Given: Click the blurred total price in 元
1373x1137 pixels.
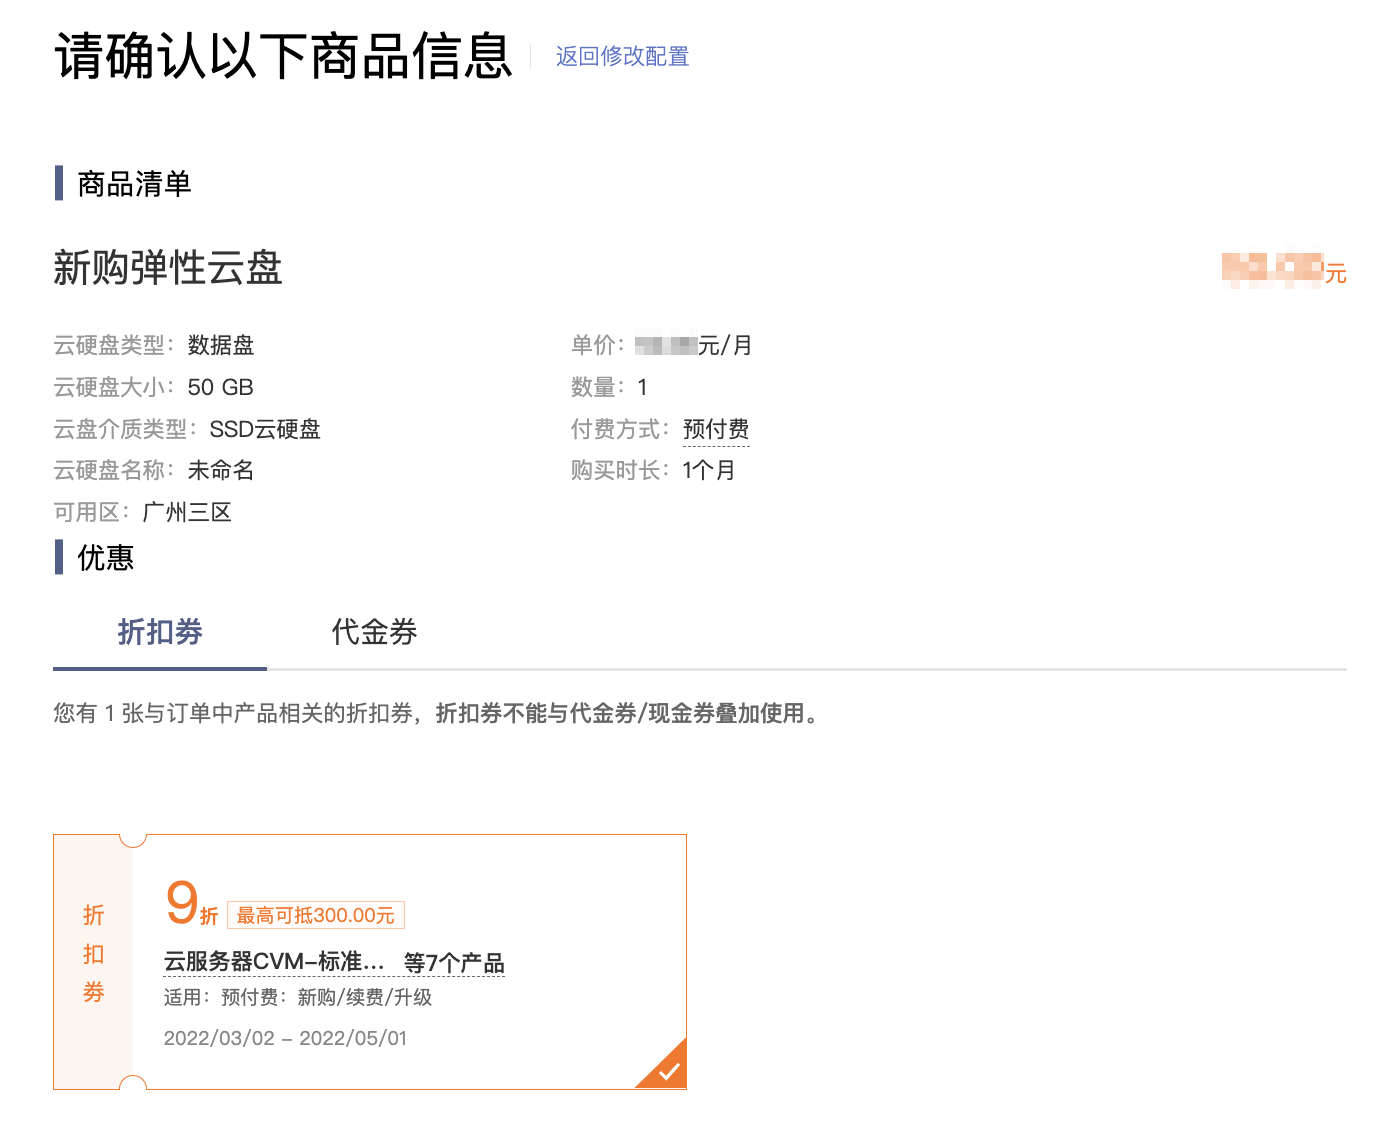Looking at the screenshot, I should pos(1284,270).
